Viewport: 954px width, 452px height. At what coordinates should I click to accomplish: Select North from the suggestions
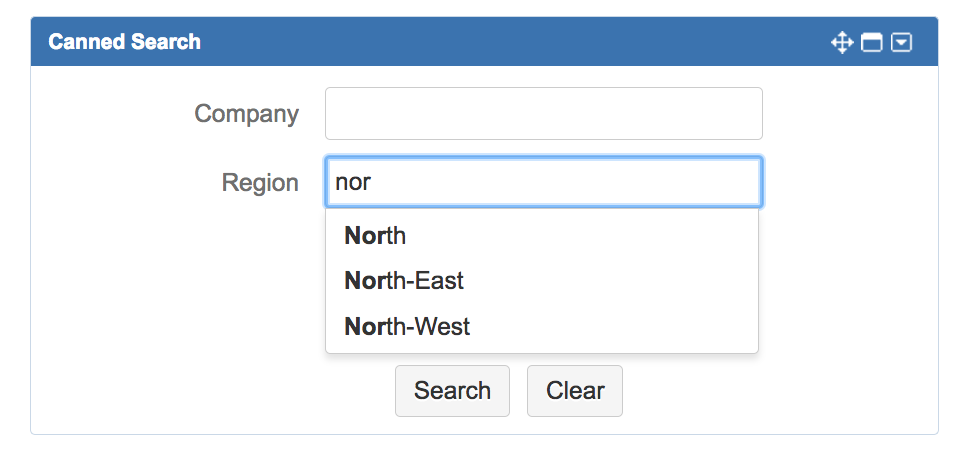click(375, 236)
